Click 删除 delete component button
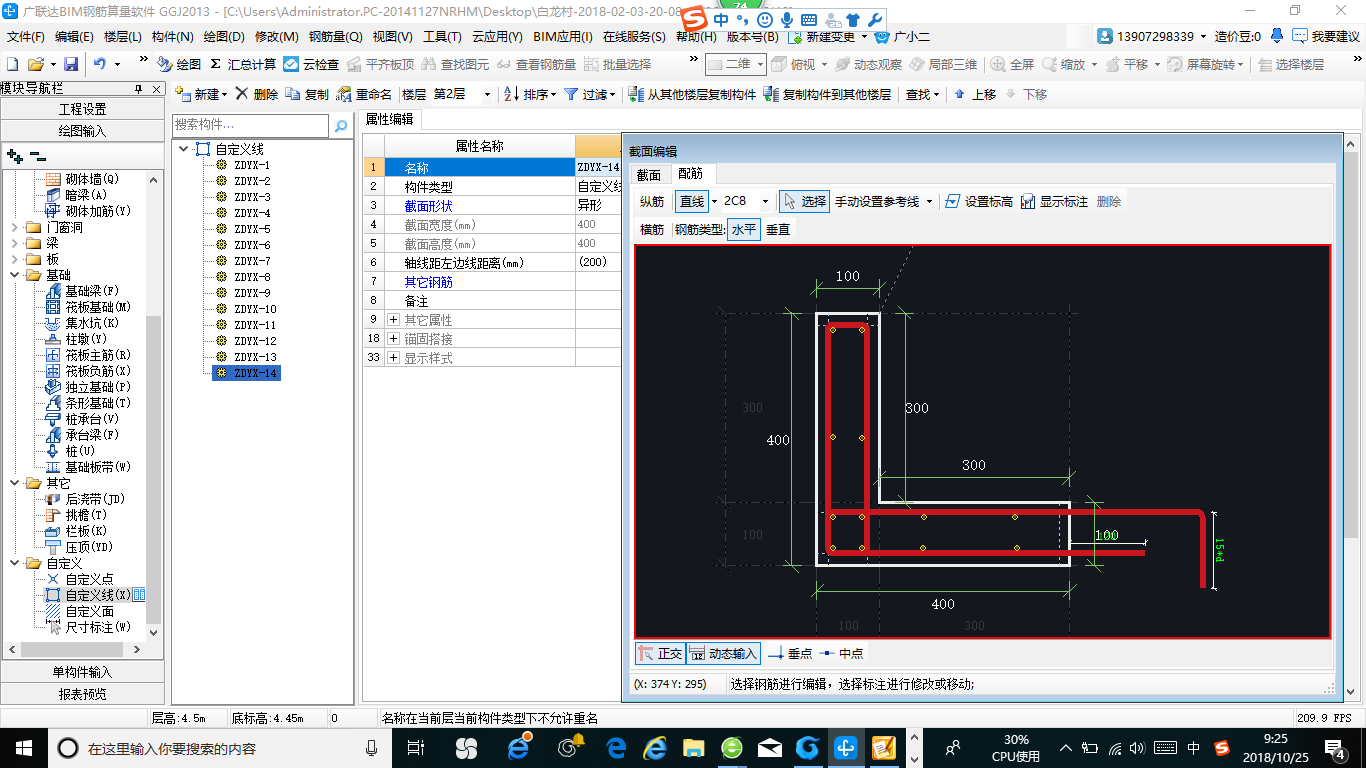 (x=256, y=94)
